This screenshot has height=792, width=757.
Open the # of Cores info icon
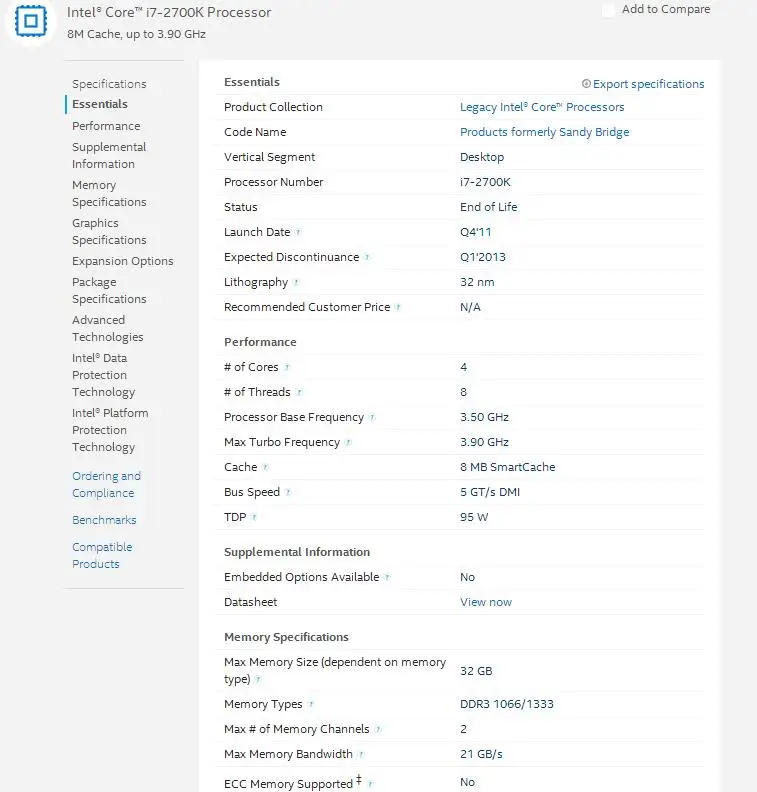point(286,367)
